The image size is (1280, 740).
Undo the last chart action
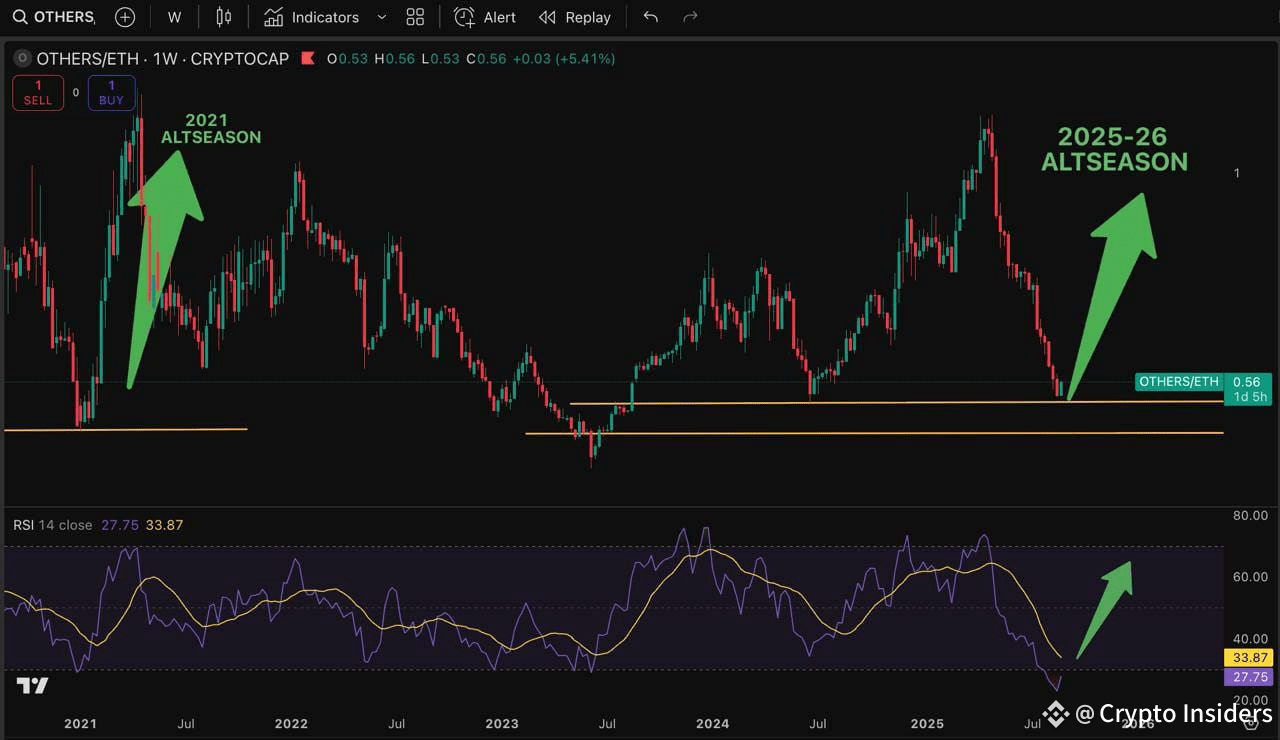coord(651,17)
